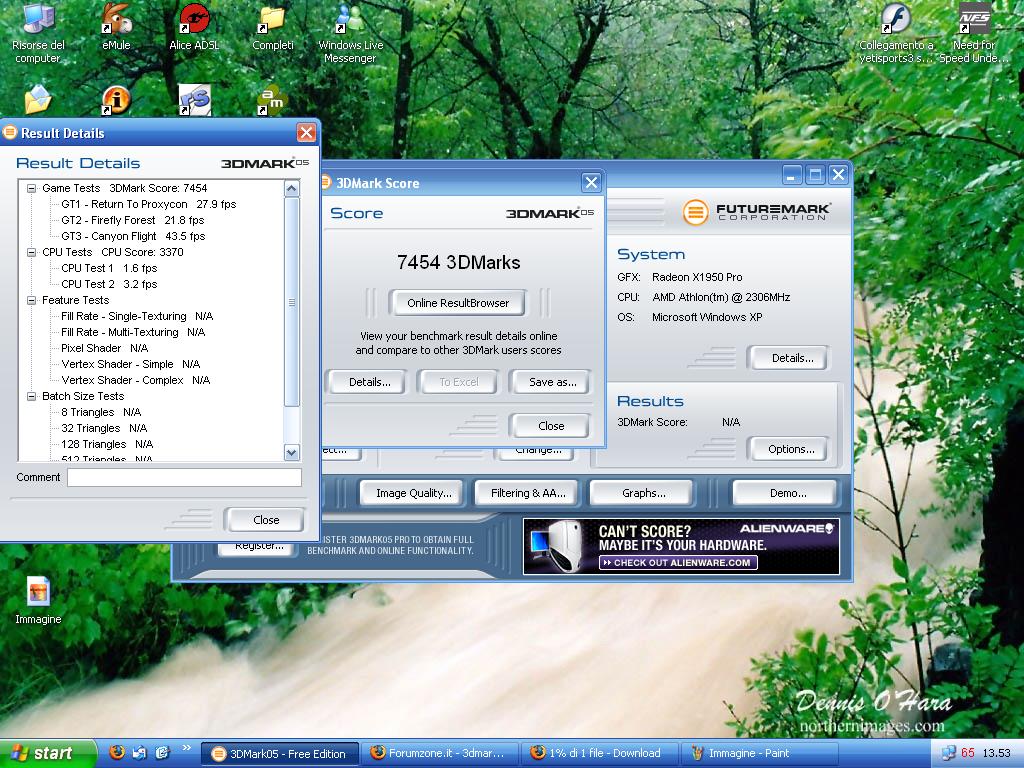Launch Windows Live Messenger from the desktop
Image resolution: width=1024 pixels, height=768 pixels.
350,33
